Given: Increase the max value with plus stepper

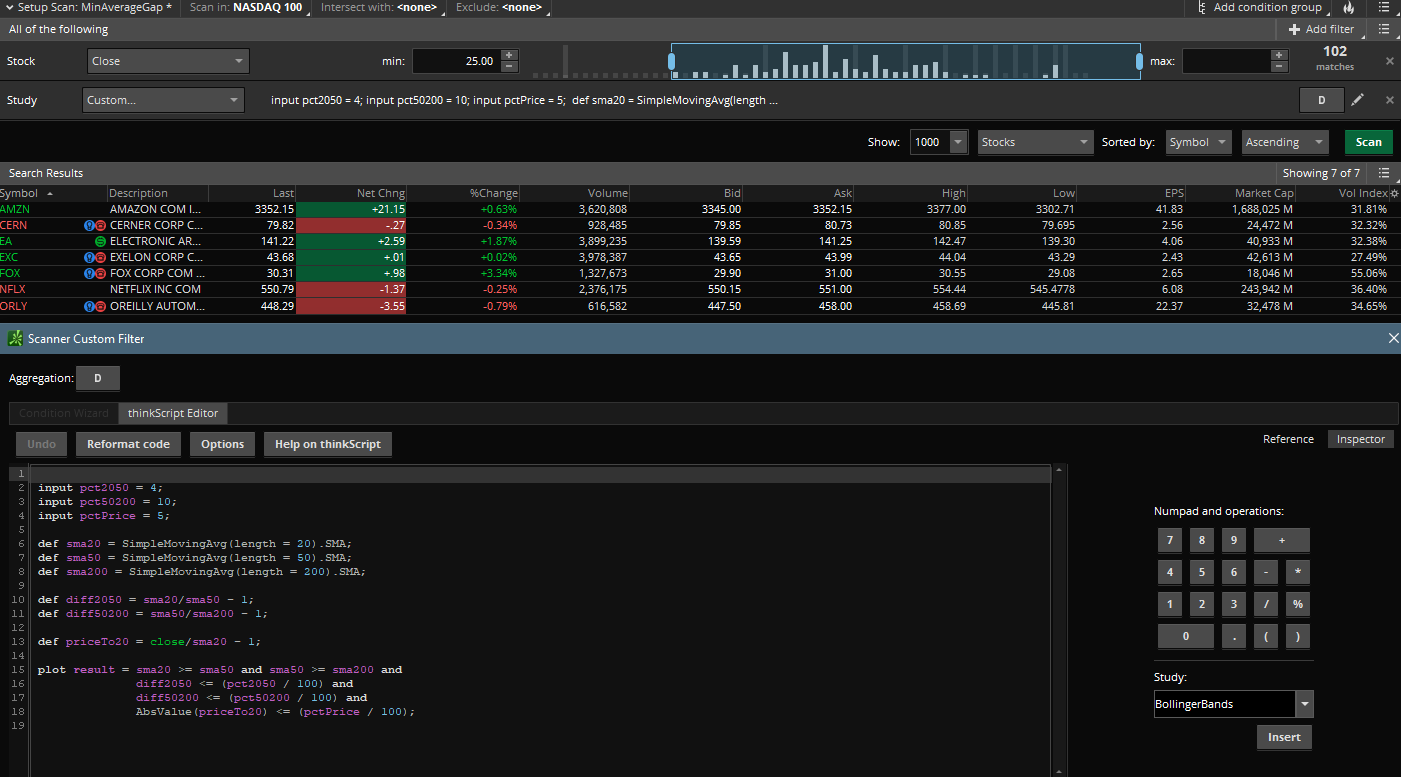Looking at the screenshot, I should [x=1280, y=55].
